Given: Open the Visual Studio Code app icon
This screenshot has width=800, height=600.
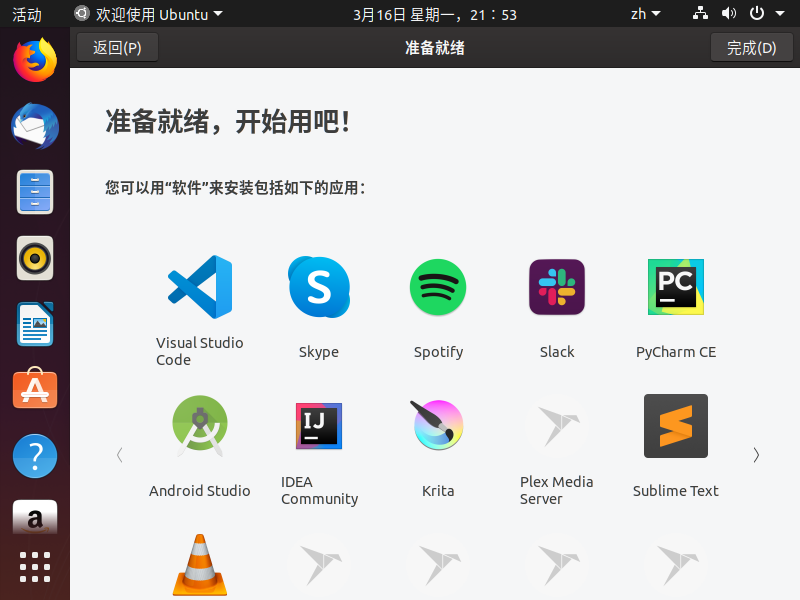Looking at the screenshot, I should click(200, 287).
